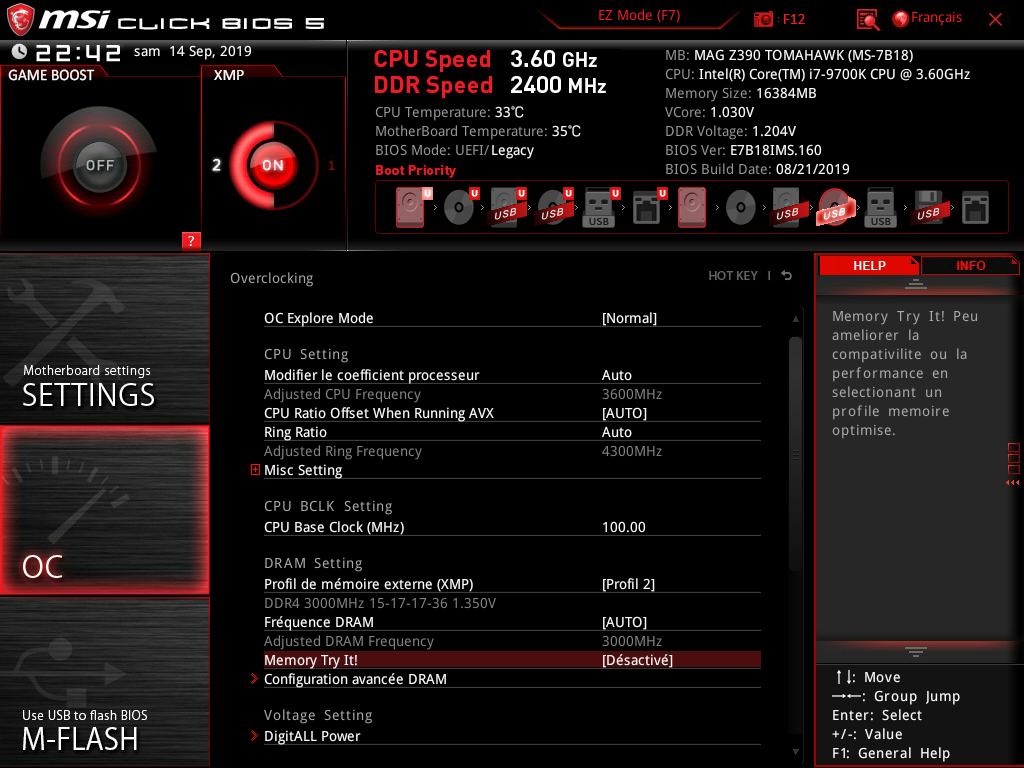Screen dimensions: 1024x768
Task: Open the Memory Try It! [Désactivé] dropdown
Action: pyautogui.click(x=637, y=660)
